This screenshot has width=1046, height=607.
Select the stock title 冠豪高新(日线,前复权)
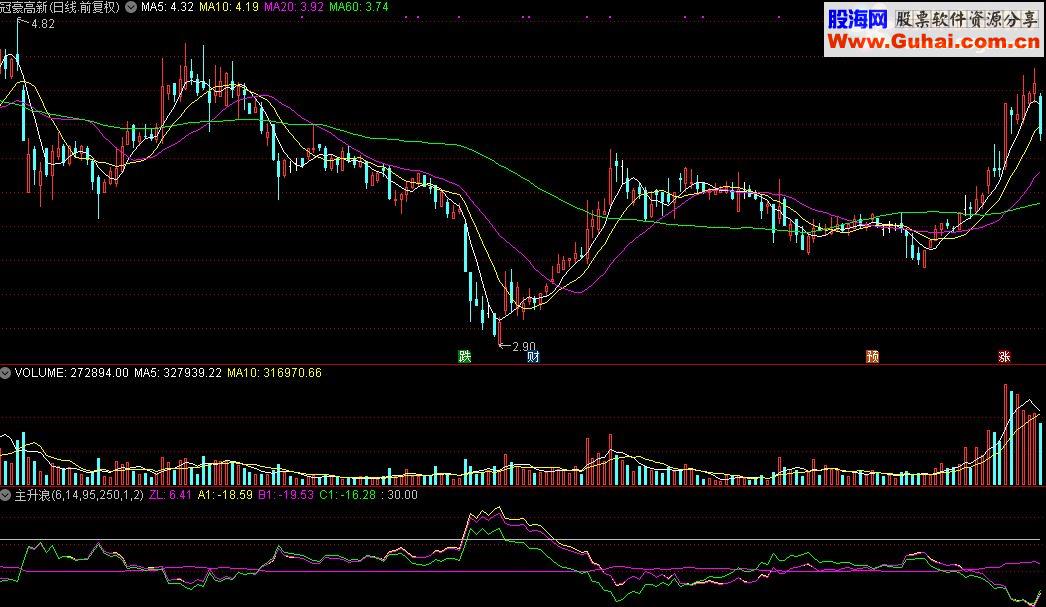tap(60, 7)
